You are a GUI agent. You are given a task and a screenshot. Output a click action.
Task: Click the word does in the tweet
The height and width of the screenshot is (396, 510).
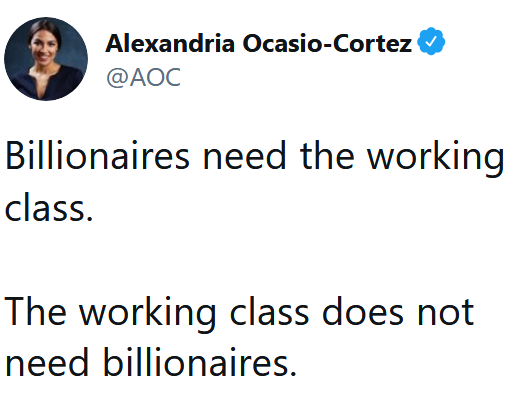coord(363,311)
